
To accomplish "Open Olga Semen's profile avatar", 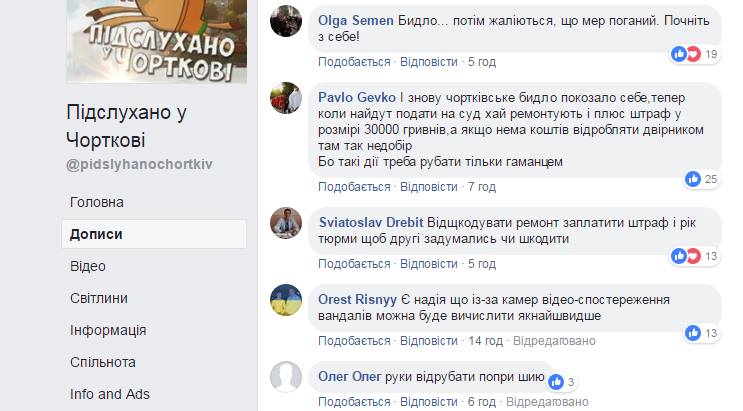I will coord(286,21).
